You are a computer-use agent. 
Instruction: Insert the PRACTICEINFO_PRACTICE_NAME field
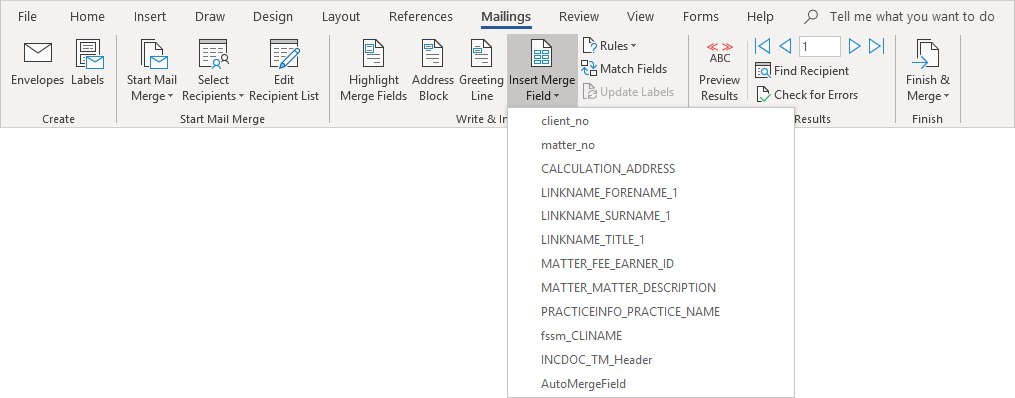pos(651,312)
